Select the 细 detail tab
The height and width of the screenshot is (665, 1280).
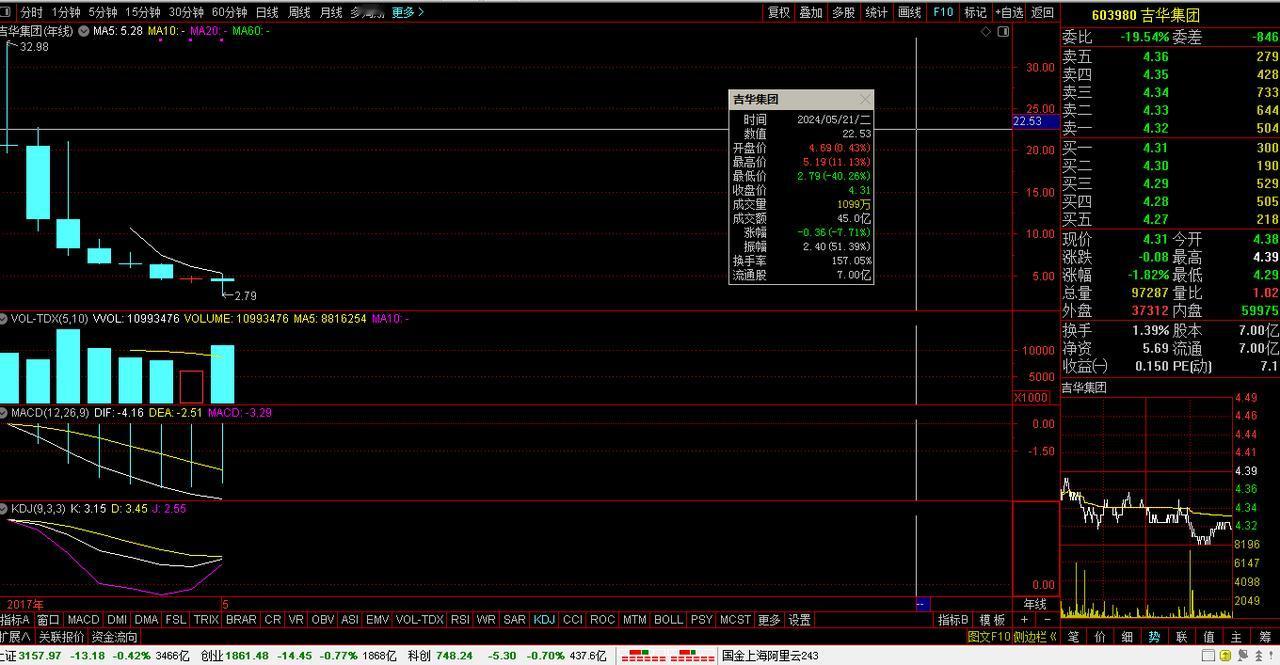(1127, 637)
